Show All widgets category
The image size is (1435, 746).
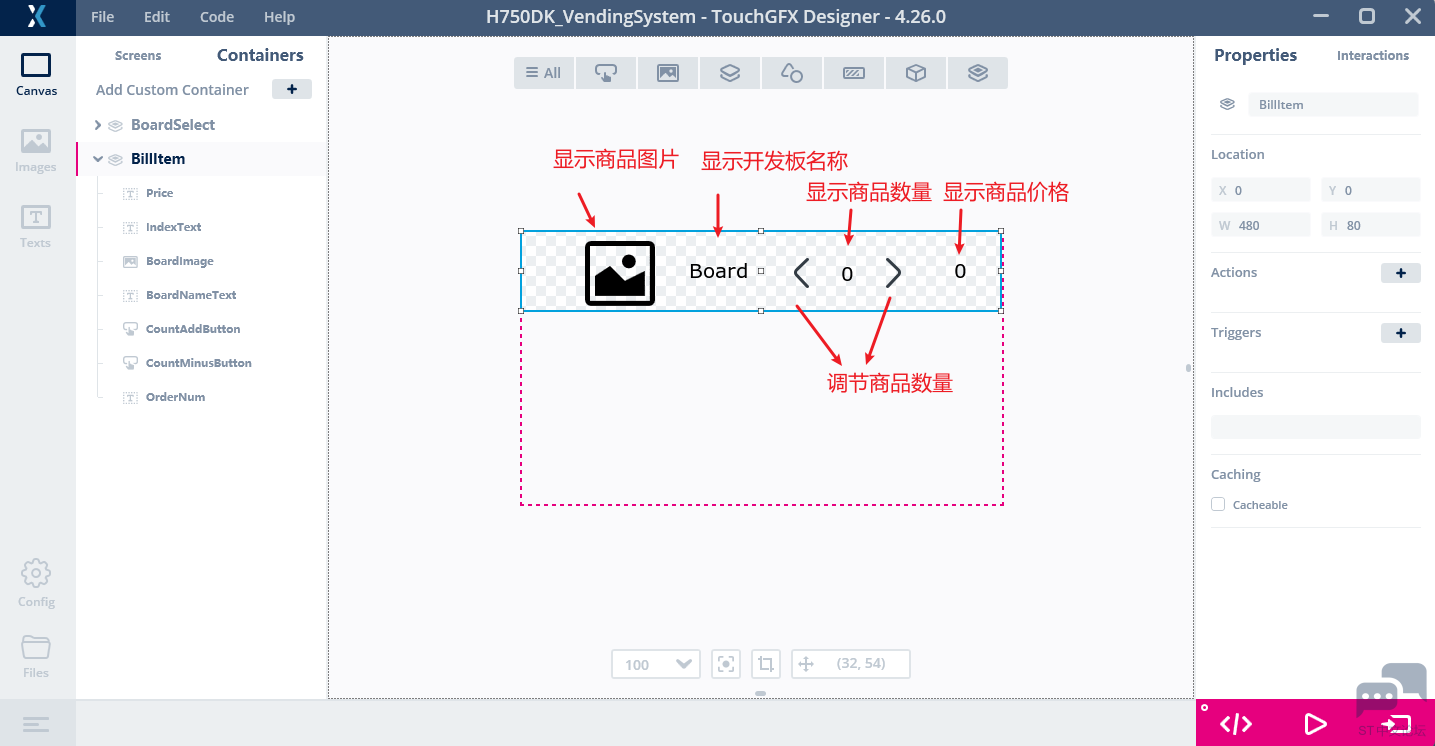click(x=544, y=73)
